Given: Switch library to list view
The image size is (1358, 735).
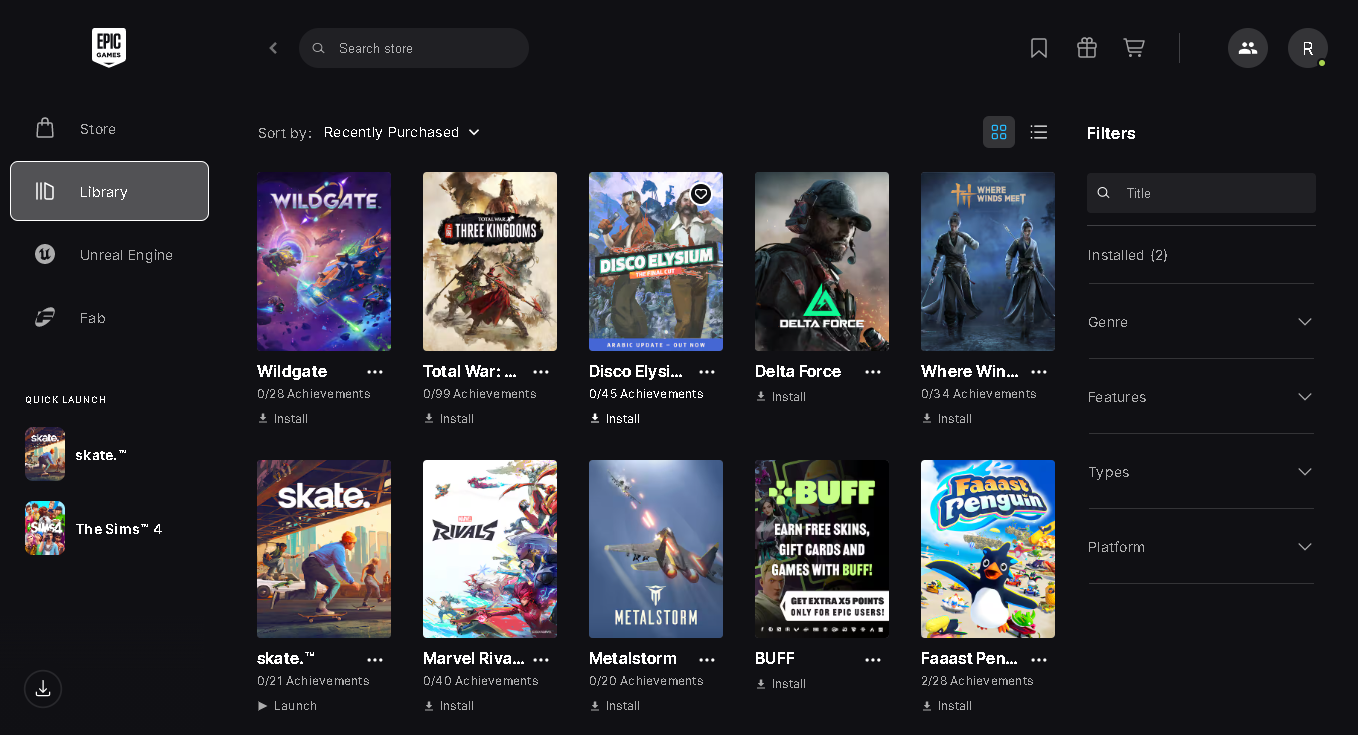Looking at the screenshot, I should [x=1038, y=131].
